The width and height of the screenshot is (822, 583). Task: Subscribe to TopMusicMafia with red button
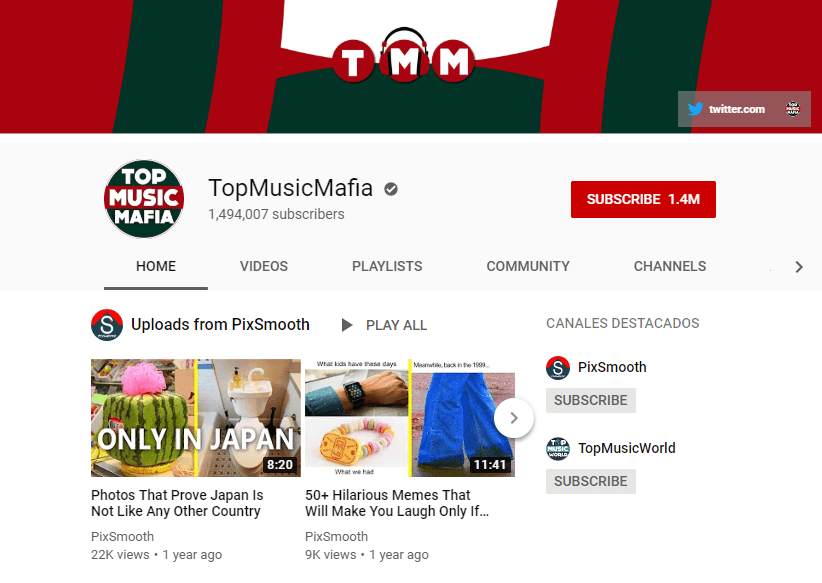(643, 199)
